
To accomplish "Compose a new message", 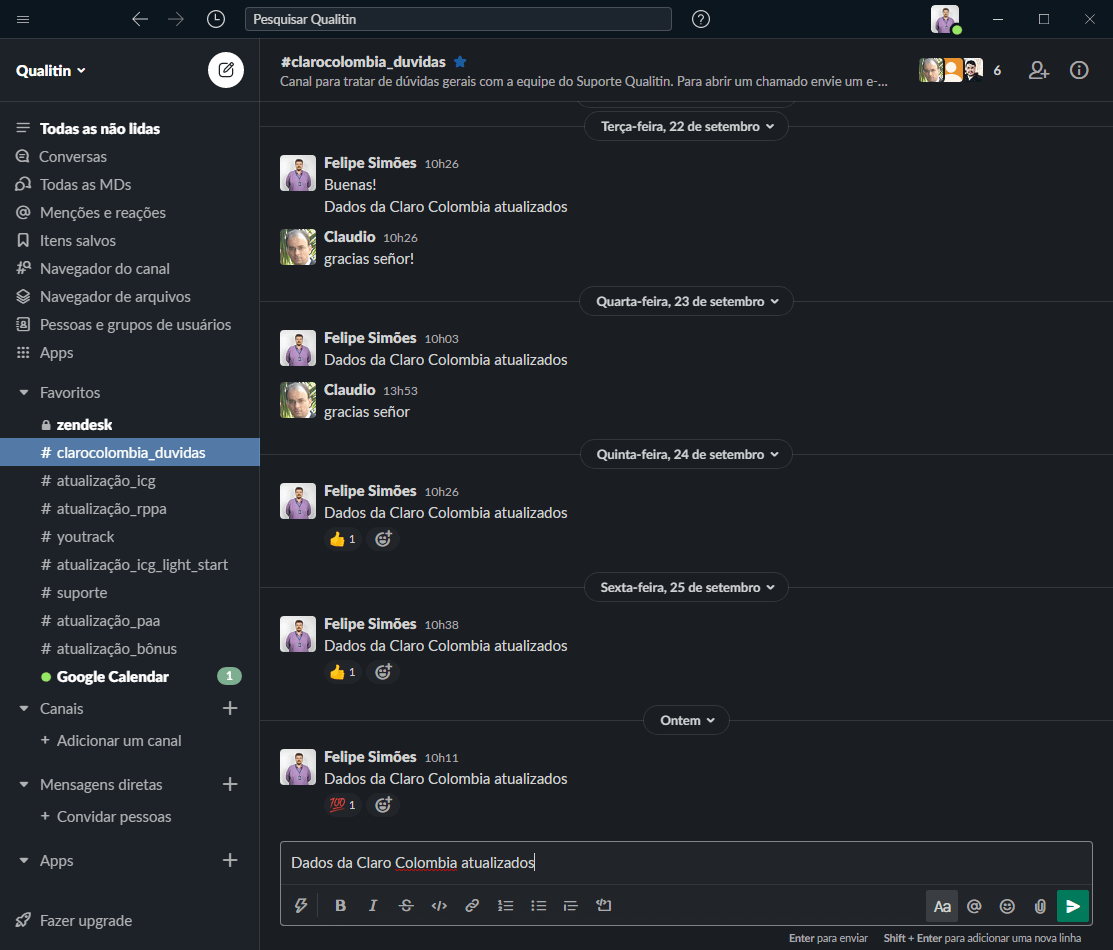I will pos(226,70).
